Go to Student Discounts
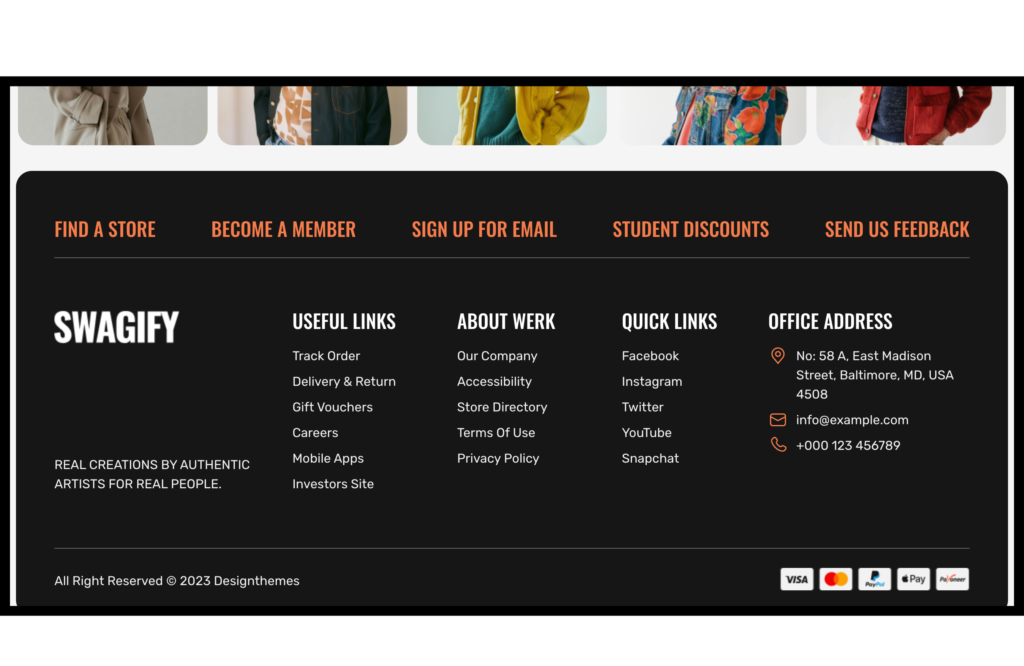Screen dimensions: 1024x666 click(690, 229)
